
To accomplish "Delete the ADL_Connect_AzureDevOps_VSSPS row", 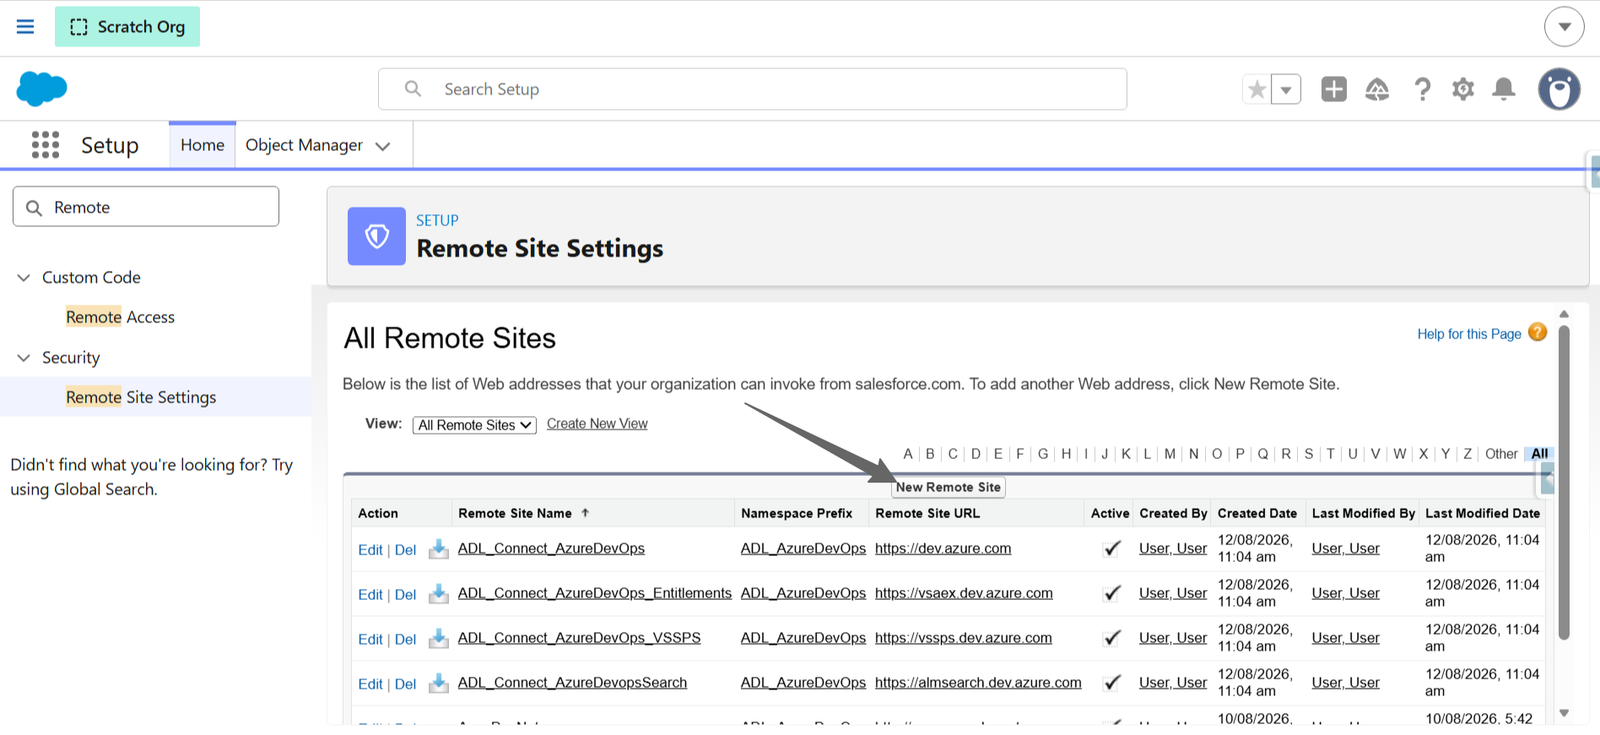I will click(x=405, y=639).
